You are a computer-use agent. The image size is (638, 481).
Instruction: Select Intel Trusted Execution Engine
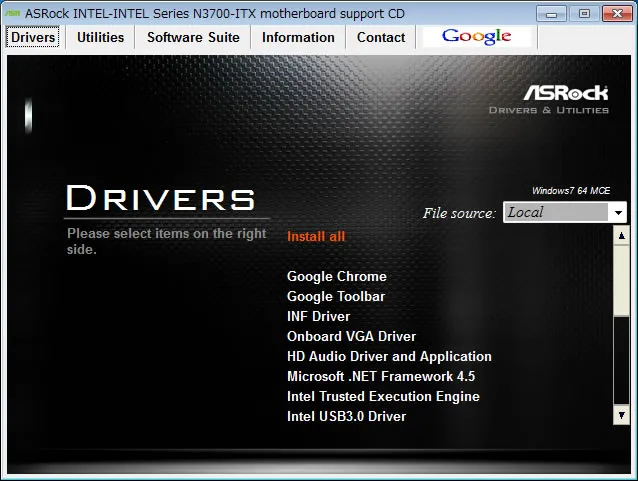point(383,396)
